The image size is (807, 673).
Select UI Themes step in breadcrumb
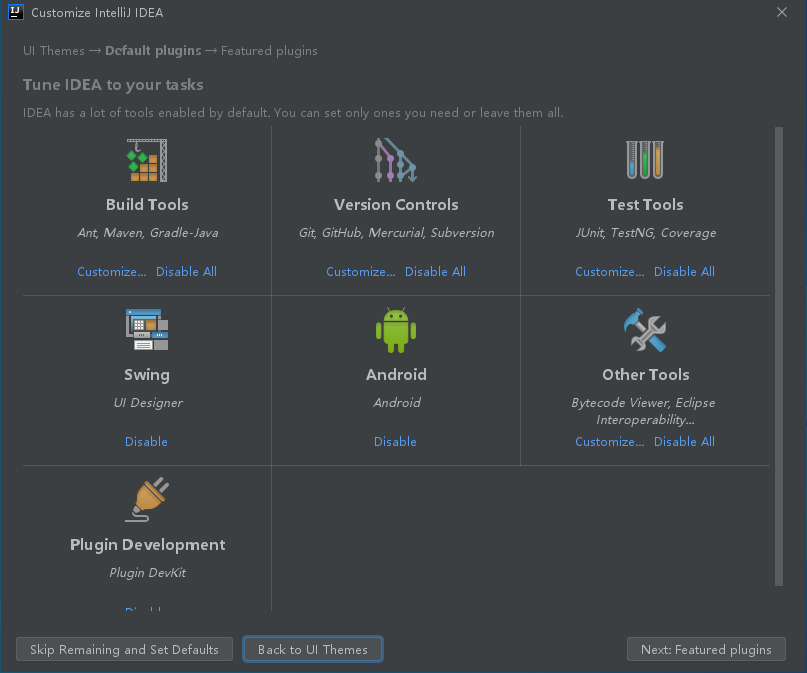(x=54, y=50)
